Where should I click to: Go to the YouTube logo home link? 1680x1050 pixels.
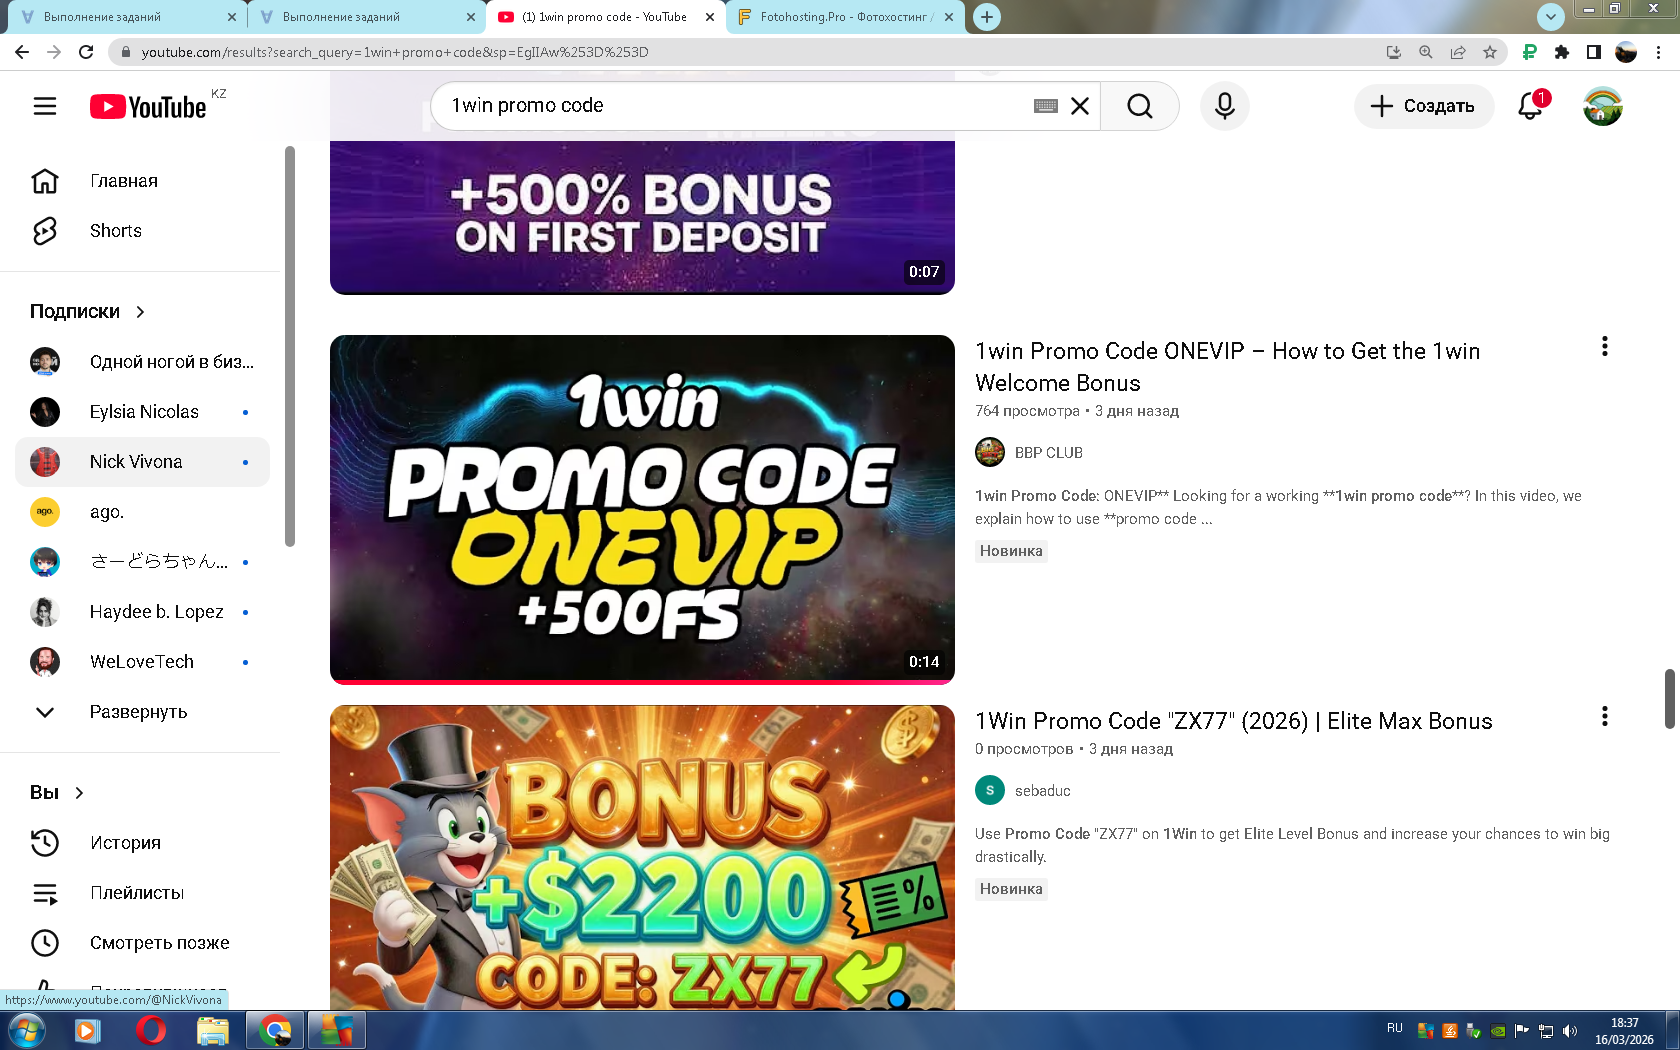pyautogui.click(x=148, y=106)
